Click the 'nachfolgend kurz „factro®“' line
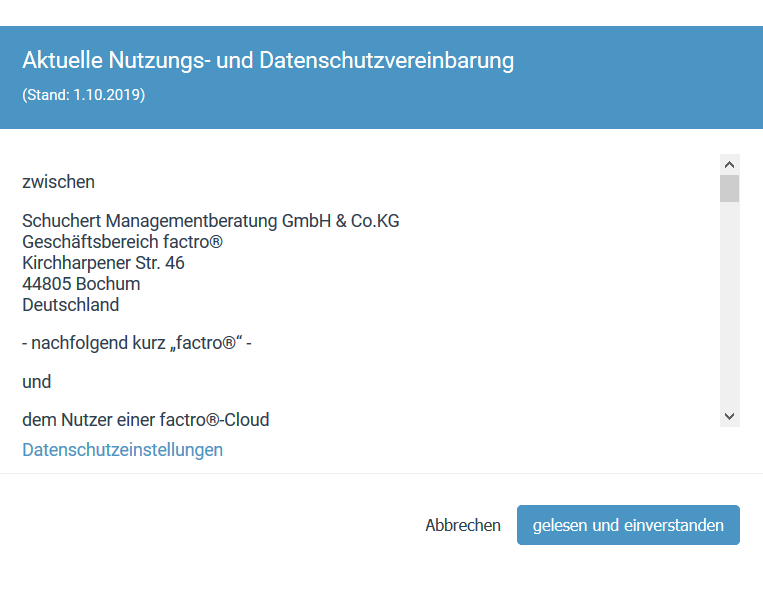The width and height of the screenshot is (763, 599). [x=137, y=343]
